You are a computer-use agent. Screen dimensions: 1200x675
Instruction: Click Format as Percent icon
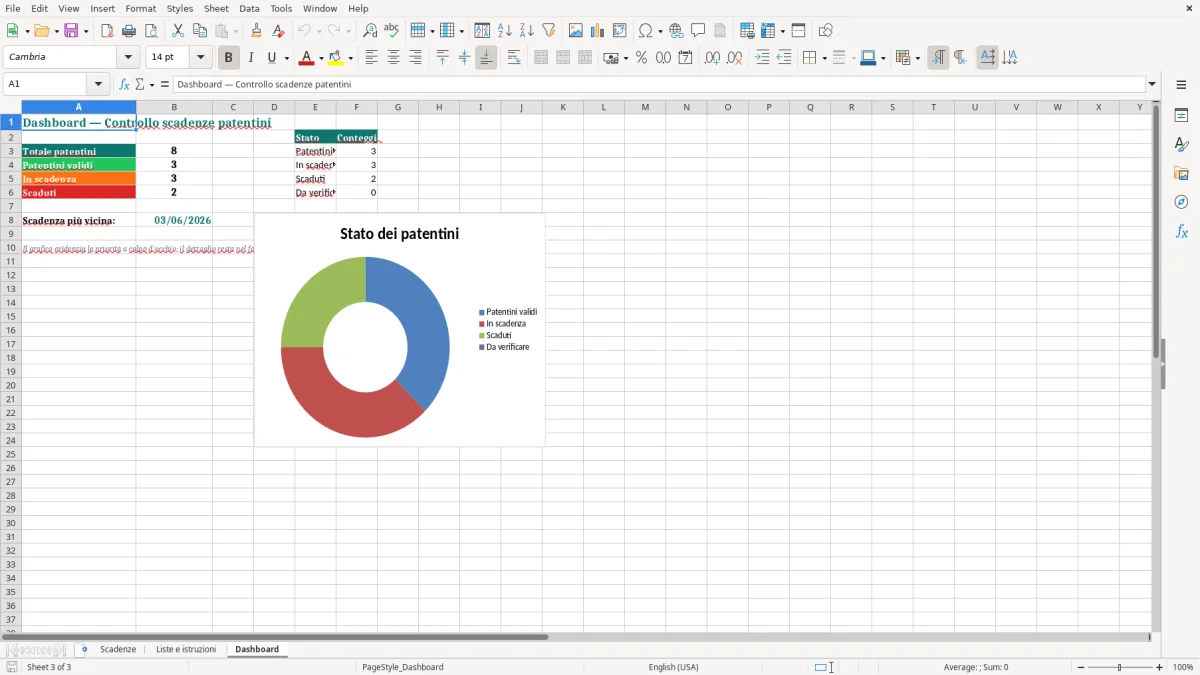pyautogui.click(x=642, y=58)
